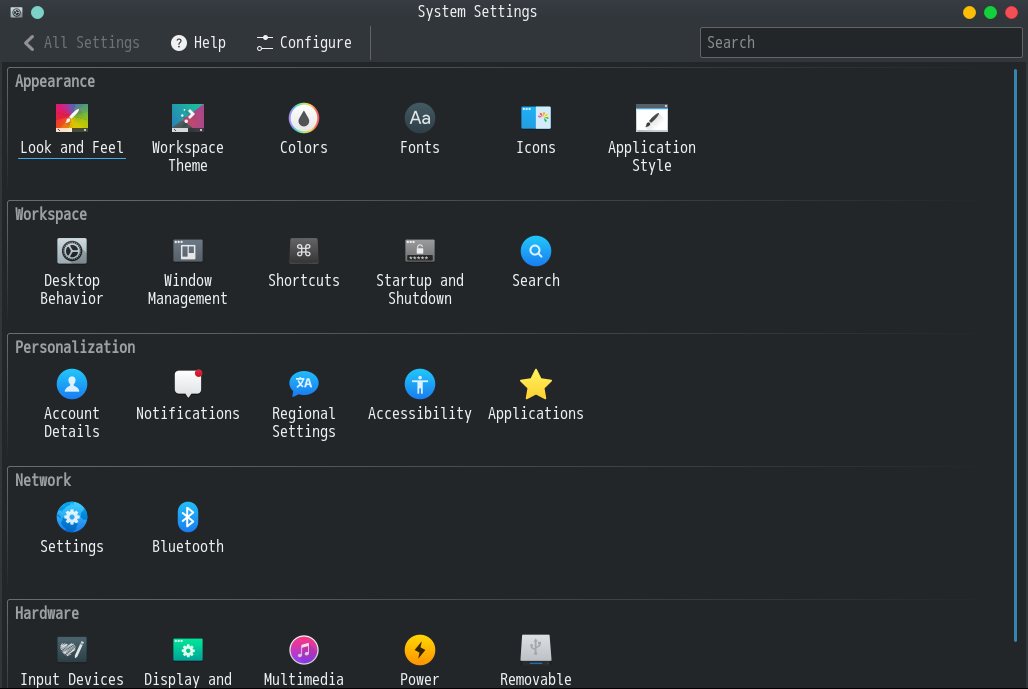Open the Removable storage icon

coord(536,650)
